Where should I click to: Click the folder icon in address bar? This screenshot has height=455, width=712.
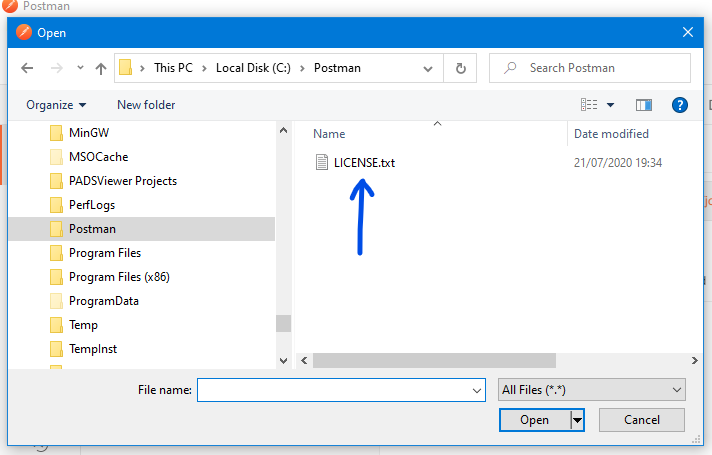(x=125, y=68)
